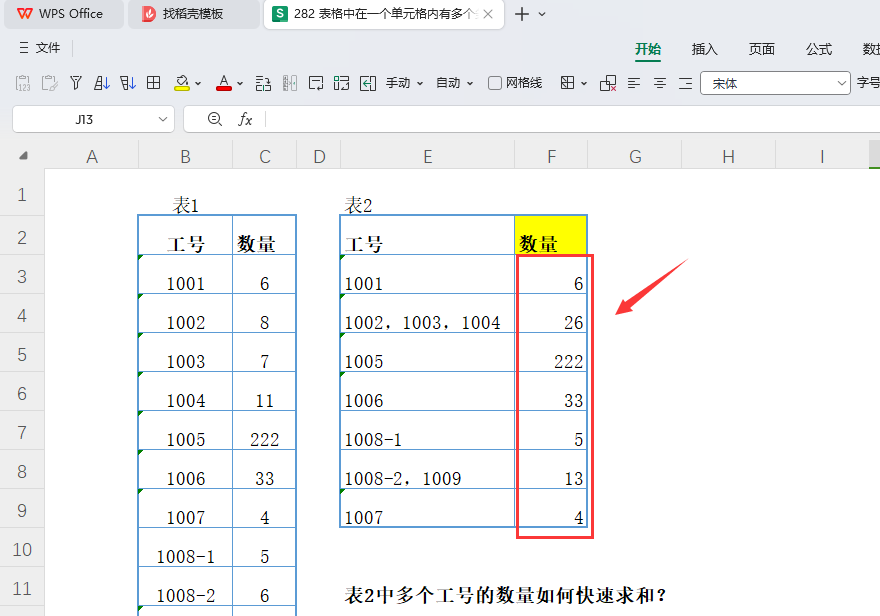Open the WPS Office home tab
Screen dimensions: 880x616
coord(63,14)
